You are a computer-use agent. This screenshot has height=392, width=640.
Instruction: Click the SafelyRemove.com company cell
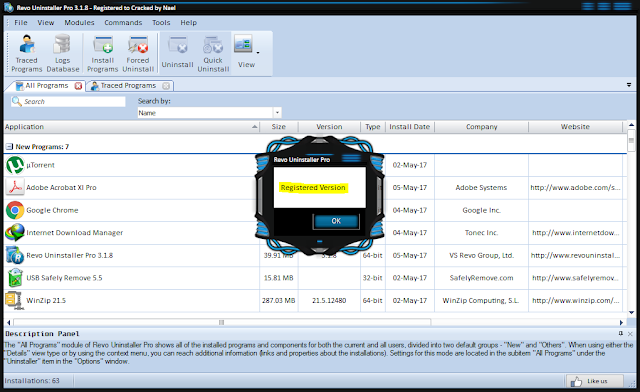pyautogui.click(x=481, y=278)
